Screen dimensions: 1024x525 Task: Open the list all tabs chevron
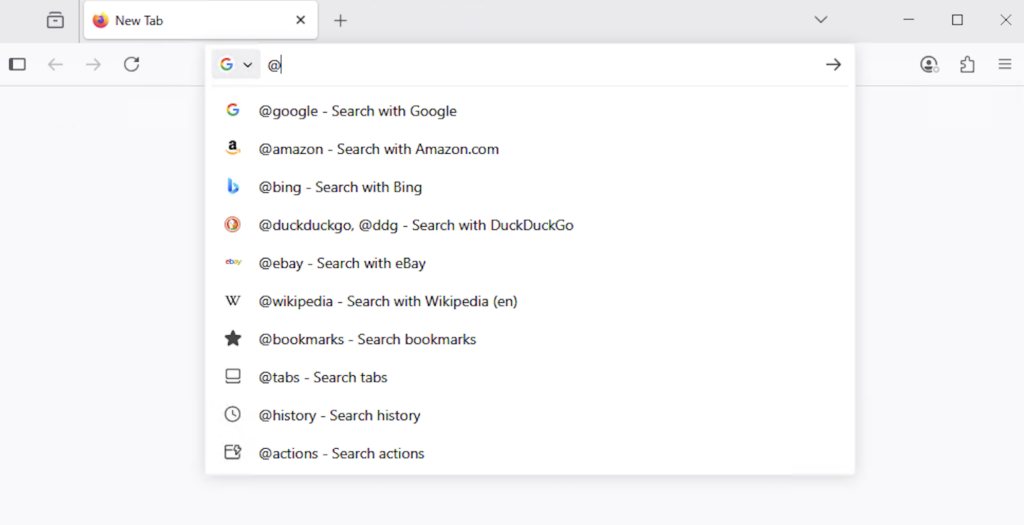coord(820,20)
